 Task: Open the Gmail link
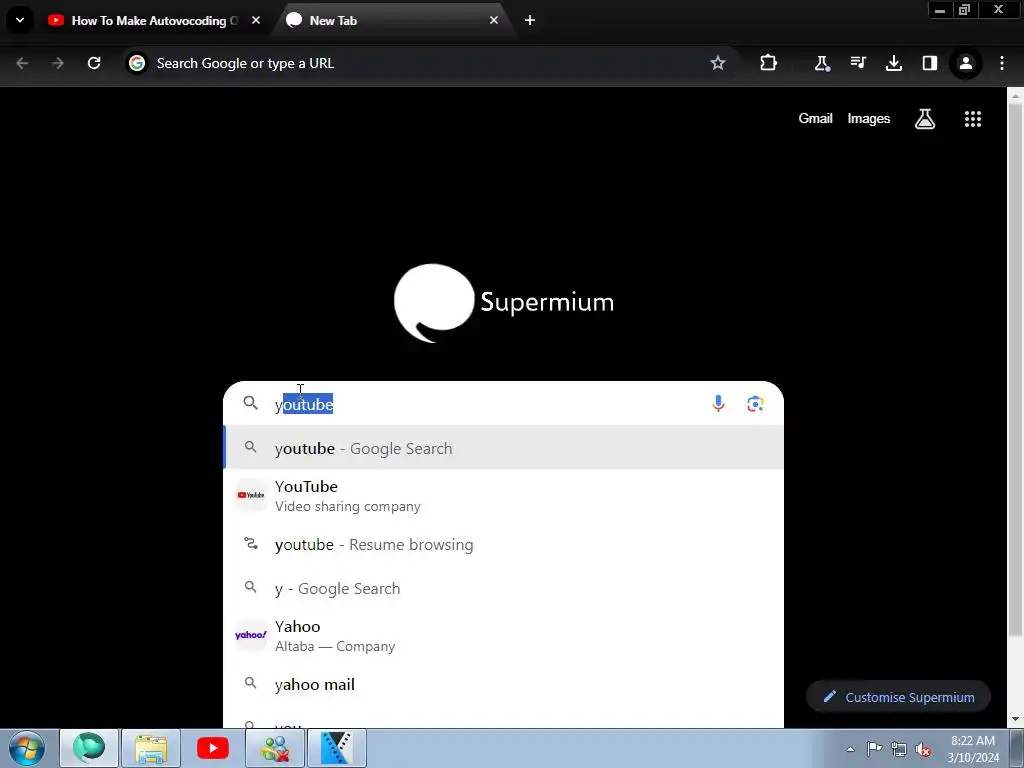click(x=815, y=118)
